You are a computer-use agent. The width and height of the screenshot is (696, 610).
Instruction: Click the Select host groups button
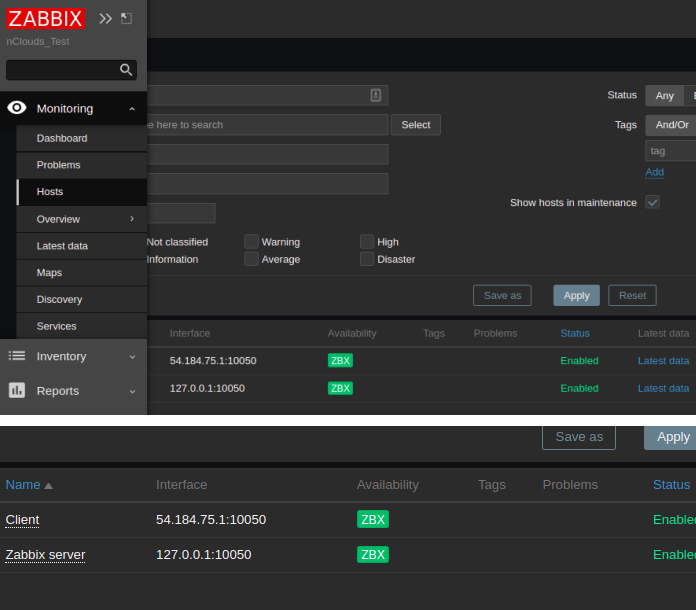(x=415, y=125)
